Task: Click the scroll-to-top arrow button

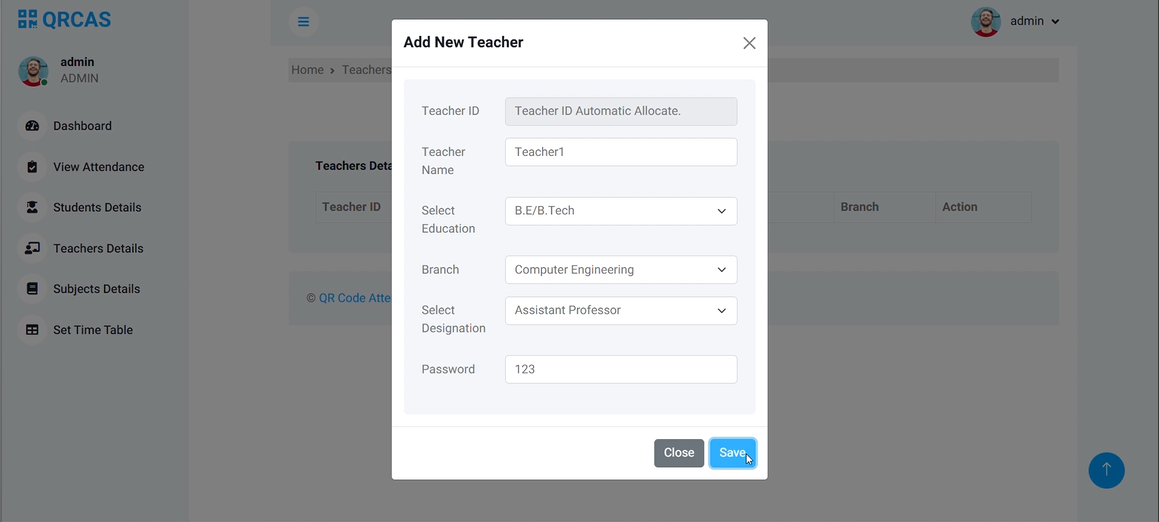Action: click(x=1106, y=470)
